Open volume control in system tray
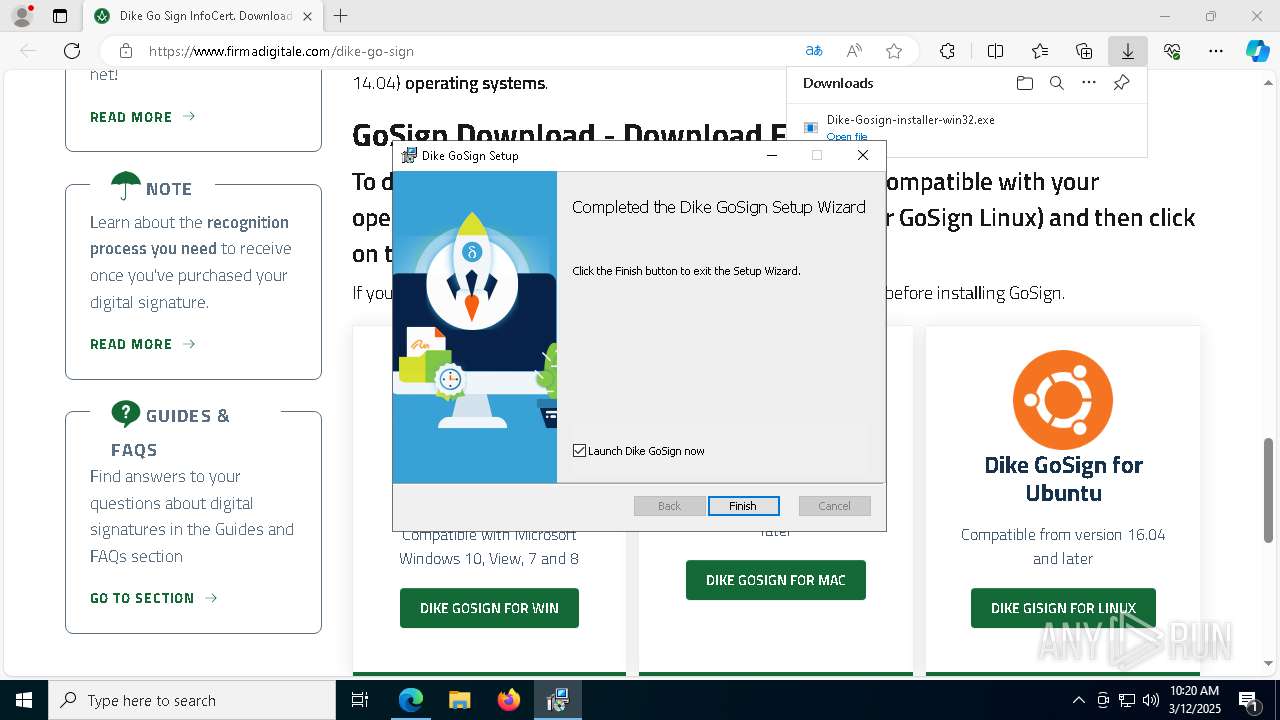 tap(1151, 700)
